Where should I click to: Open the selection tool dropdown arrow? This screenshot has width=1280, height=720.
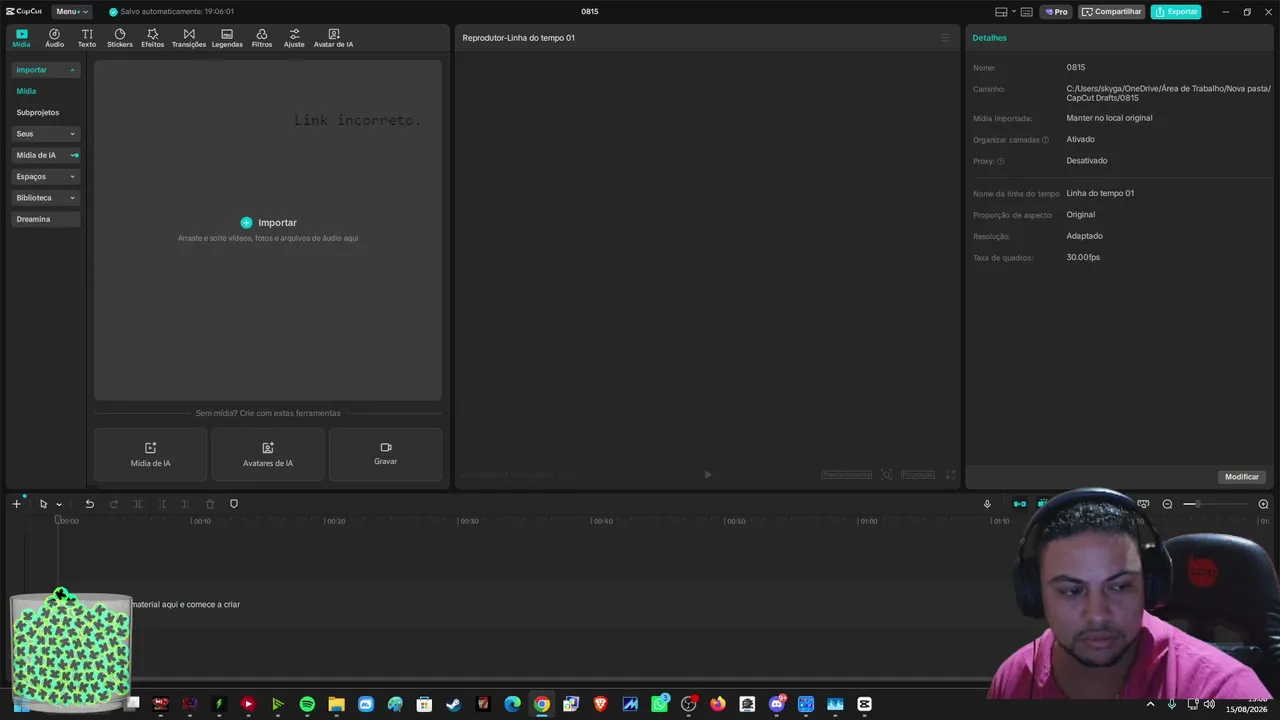(x=59, y=505)
